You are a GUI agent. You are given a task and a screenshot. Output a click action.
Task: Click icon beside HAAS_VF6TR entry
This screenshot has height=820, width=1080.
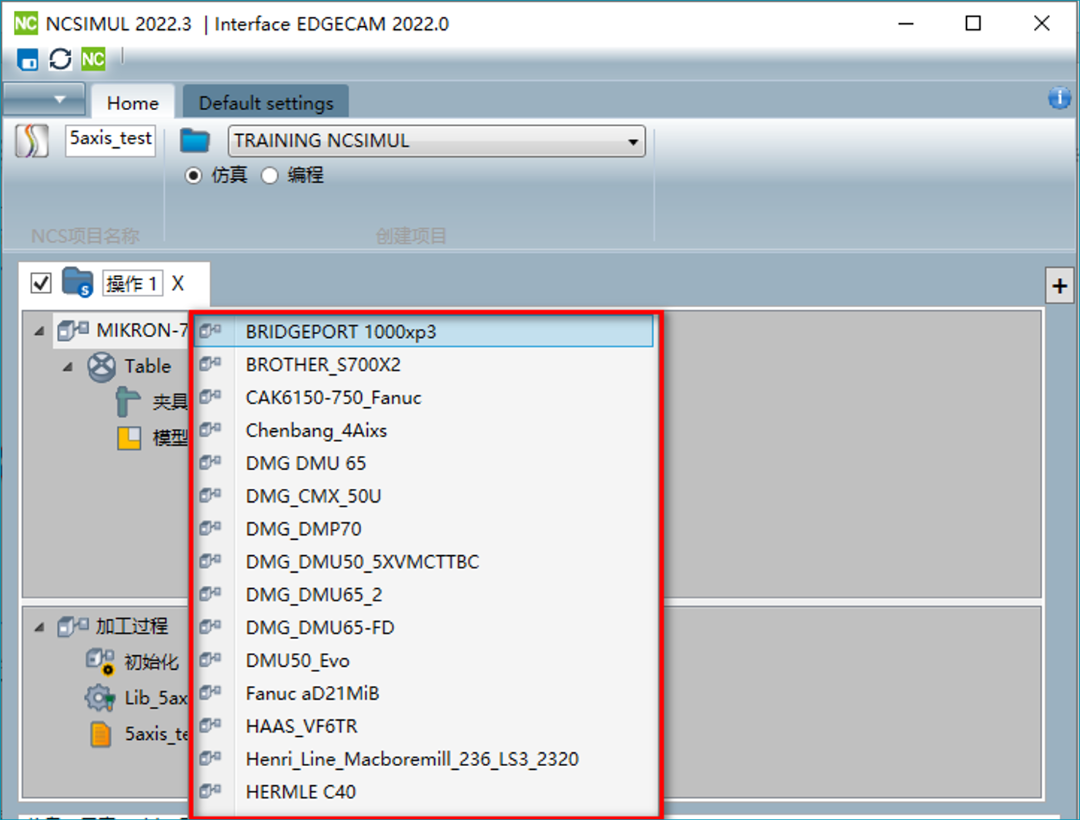(210, 726)
